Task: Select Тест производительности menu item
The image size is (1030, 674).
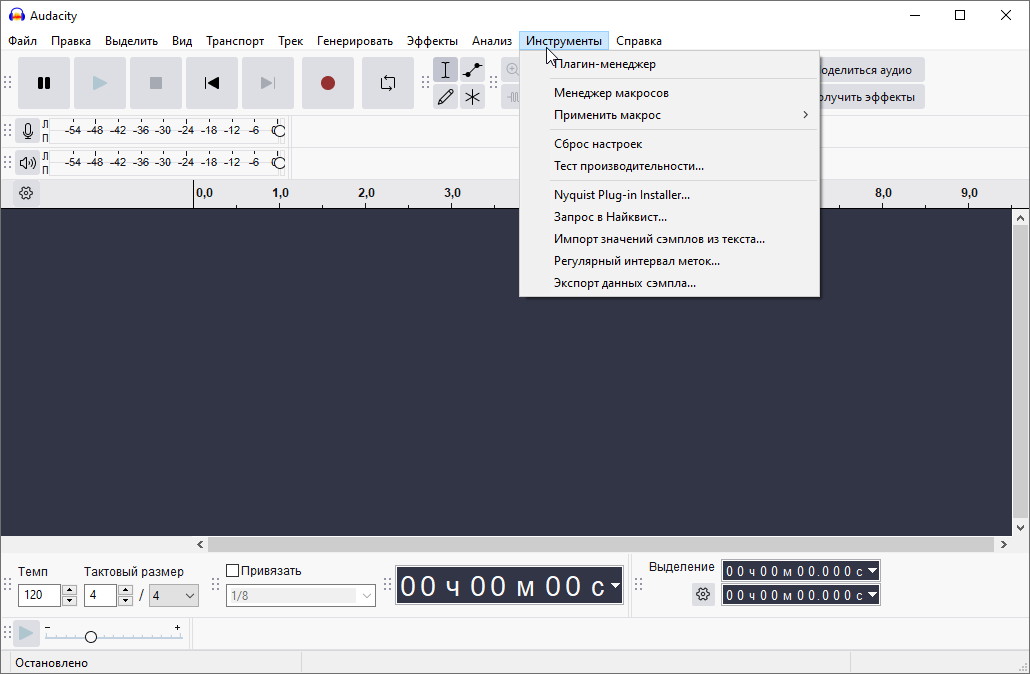Action: (x=669, y=166)
